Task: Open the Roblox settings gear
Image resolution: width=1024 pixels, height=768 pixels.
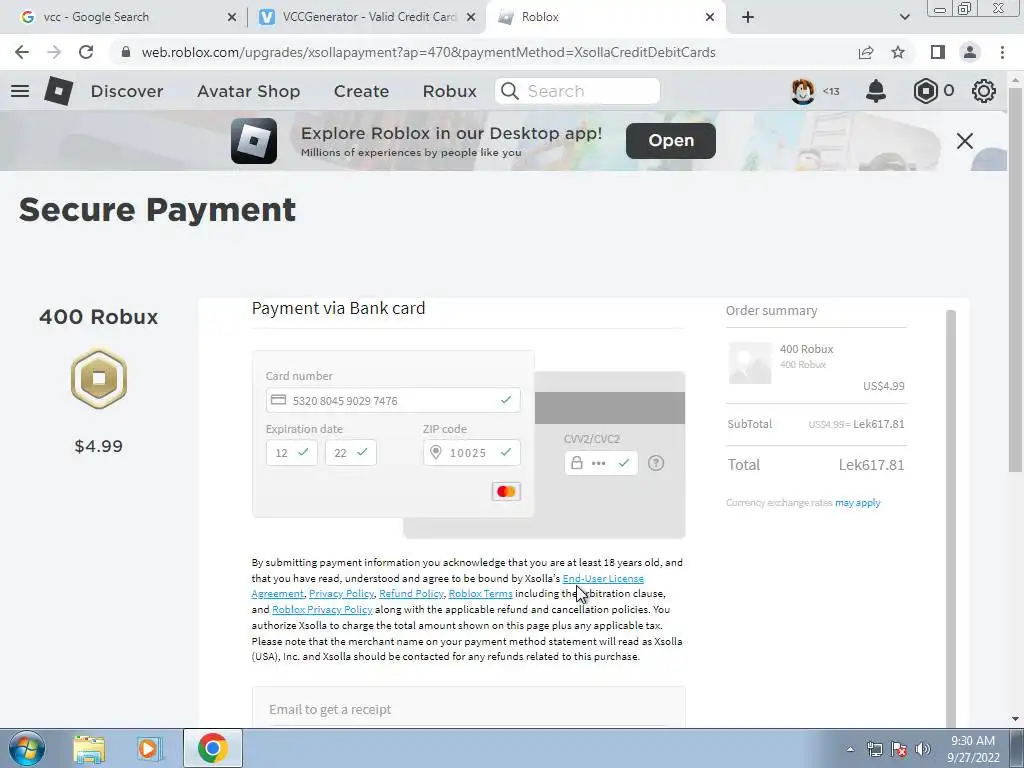Action: [x=984, y=91]
